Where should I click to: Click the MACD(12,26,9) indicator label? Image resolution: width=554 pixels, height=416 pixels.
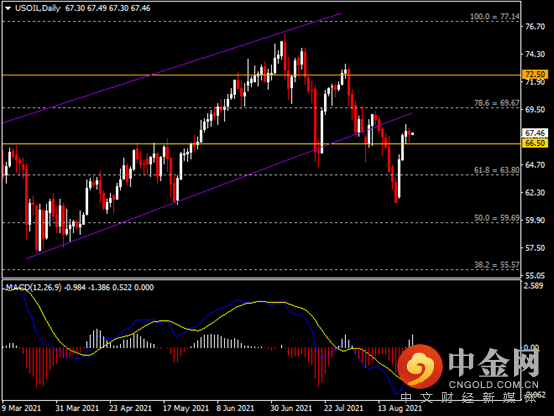click(x=34, y=287)
